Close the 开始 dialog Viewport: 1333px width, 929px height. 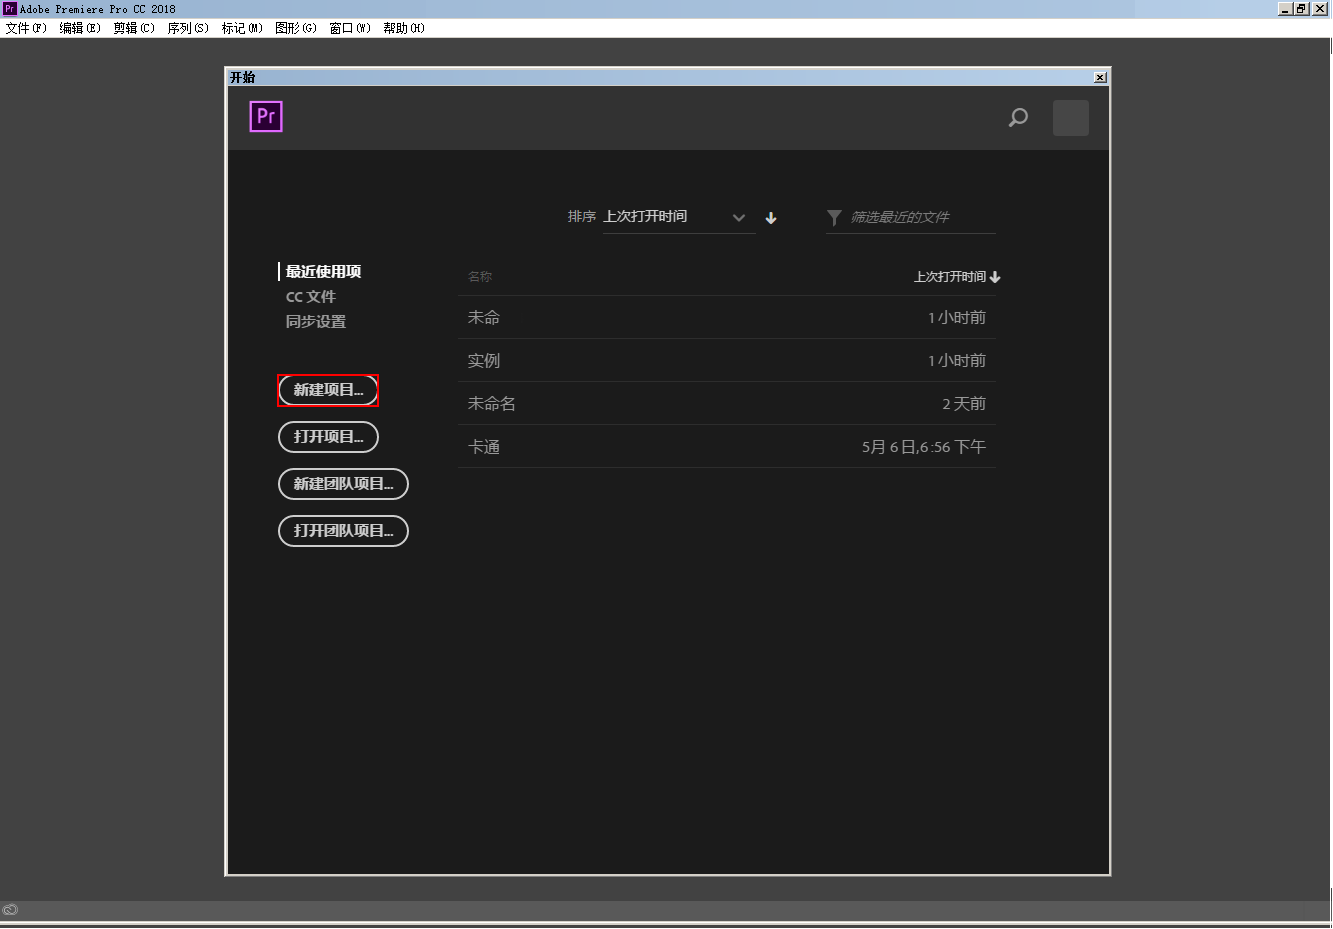(1100, 77)
